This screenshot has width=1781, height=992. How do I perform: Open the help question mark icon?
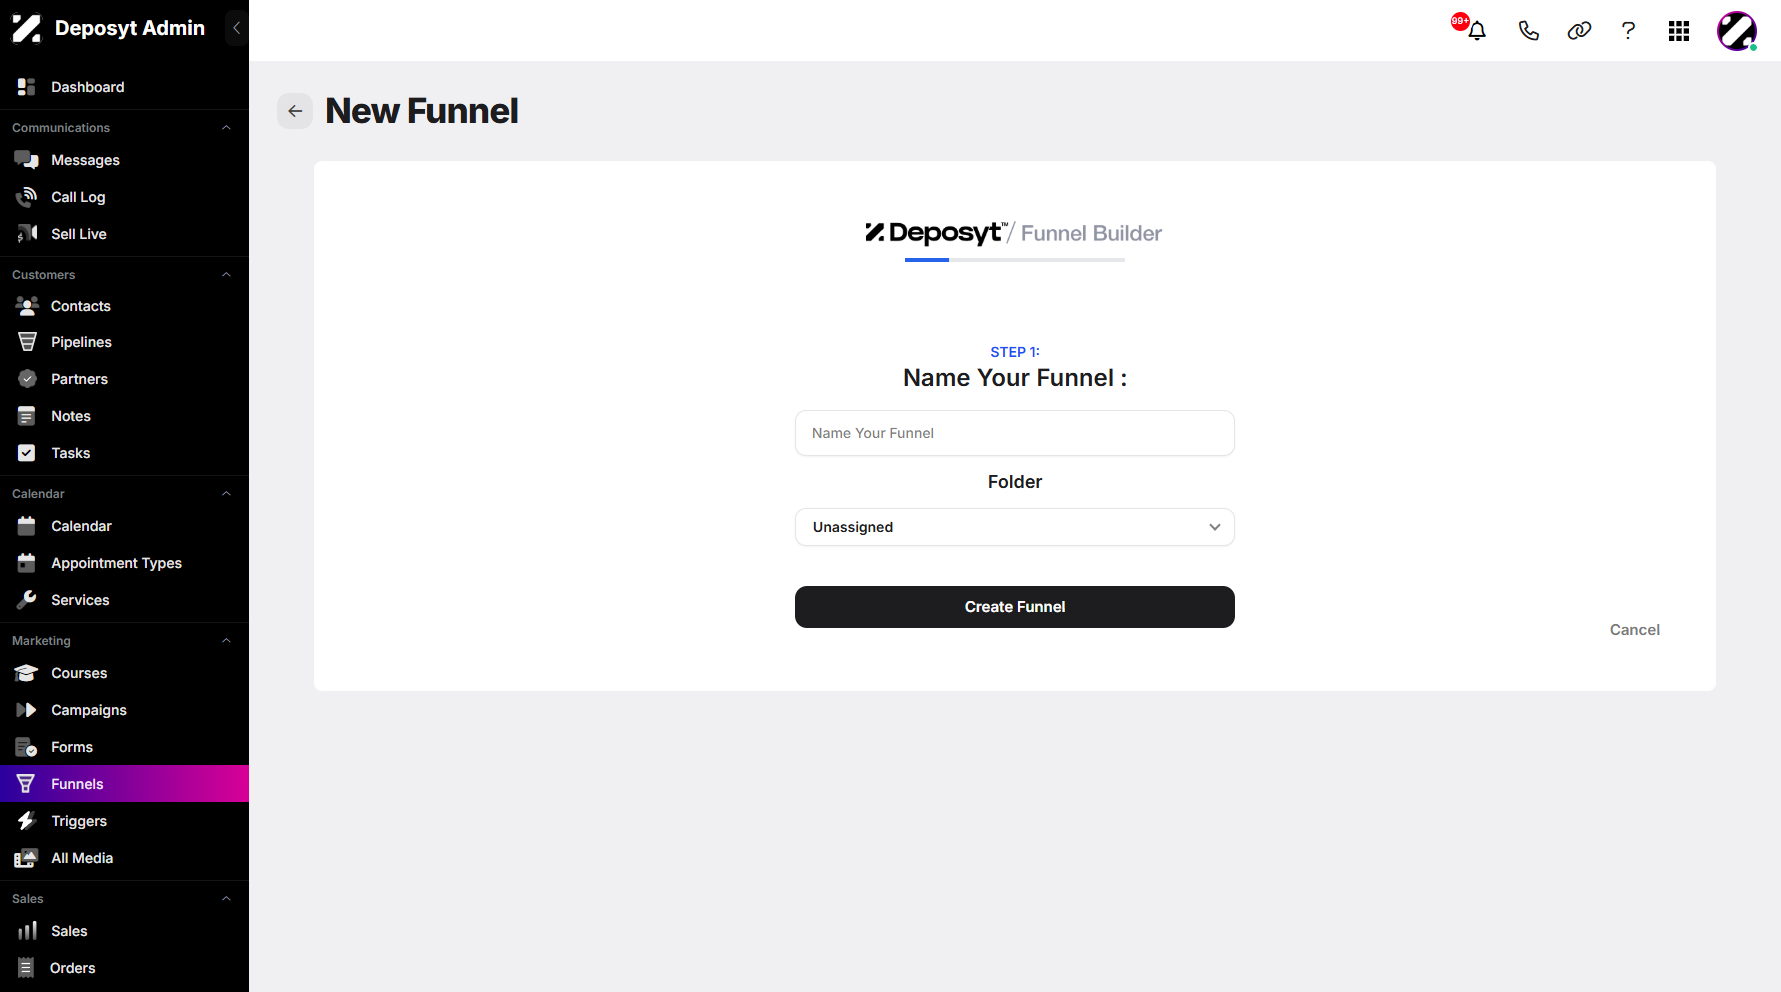point(1628,30)
